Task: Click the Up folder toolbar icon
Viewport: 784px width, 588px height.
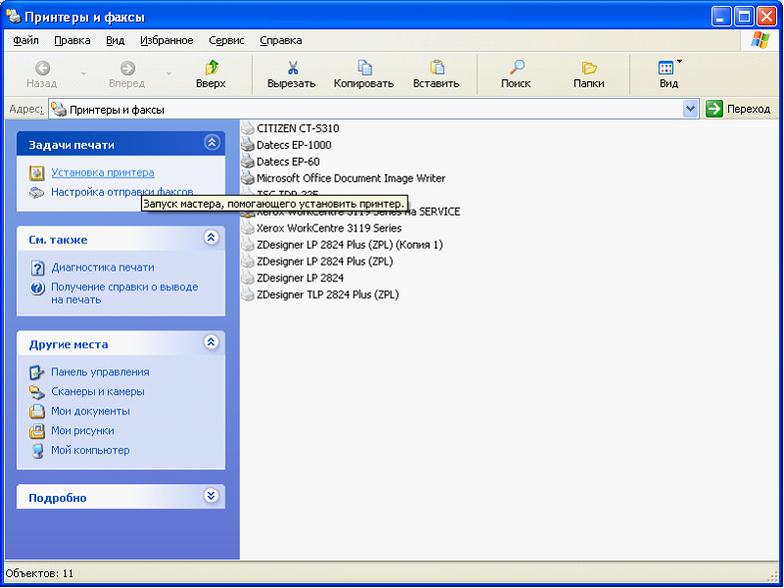Action: pos(211,68)
